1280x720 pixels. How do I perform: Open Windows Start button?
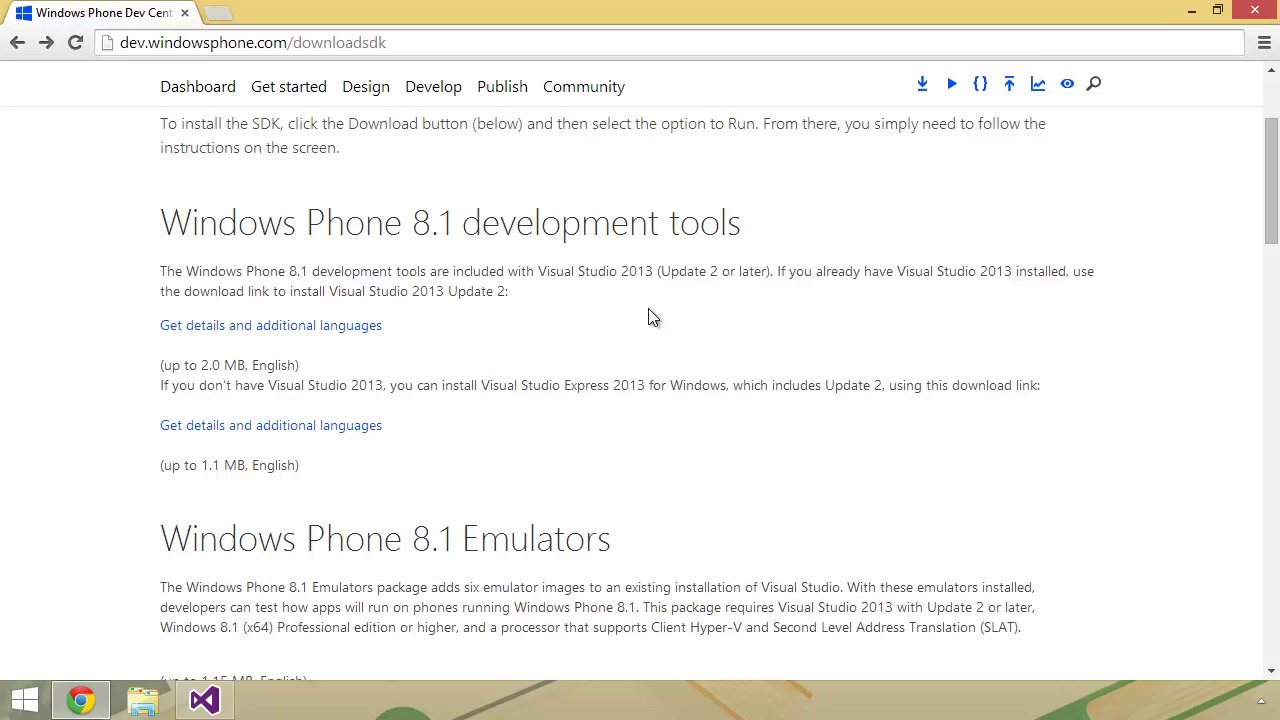(x=24, y=700)
